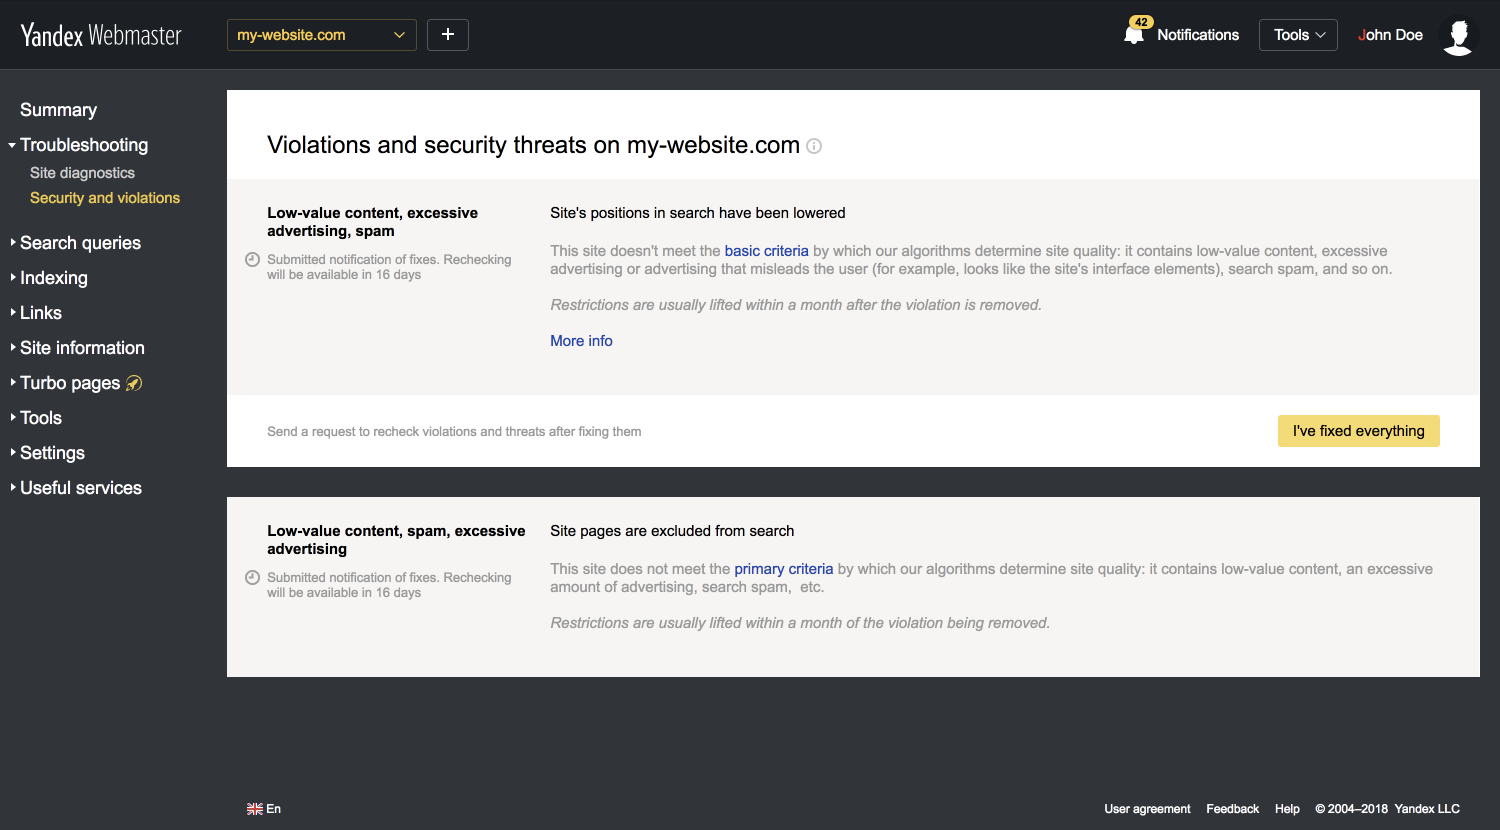1500x830 pixels.
Task: Click 'Low-value content, excessive advertising, spam' heading
Action: click(x=372, y=222)
